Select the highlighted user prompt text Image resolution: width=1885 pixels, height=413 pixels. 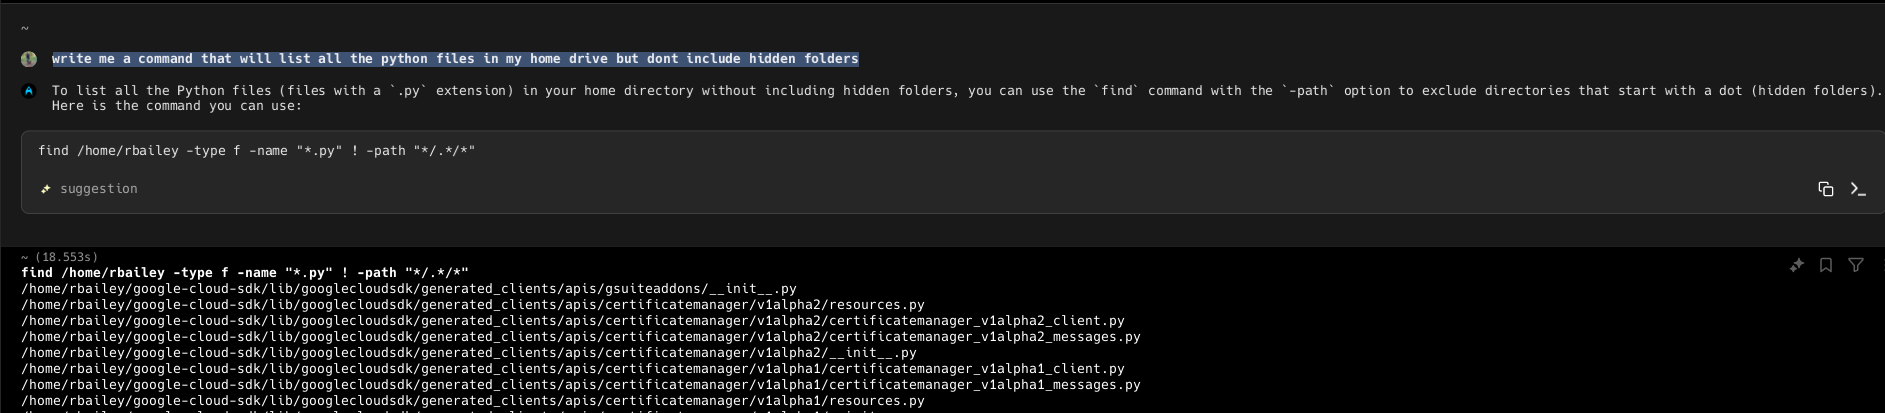(x=455, y=59)
